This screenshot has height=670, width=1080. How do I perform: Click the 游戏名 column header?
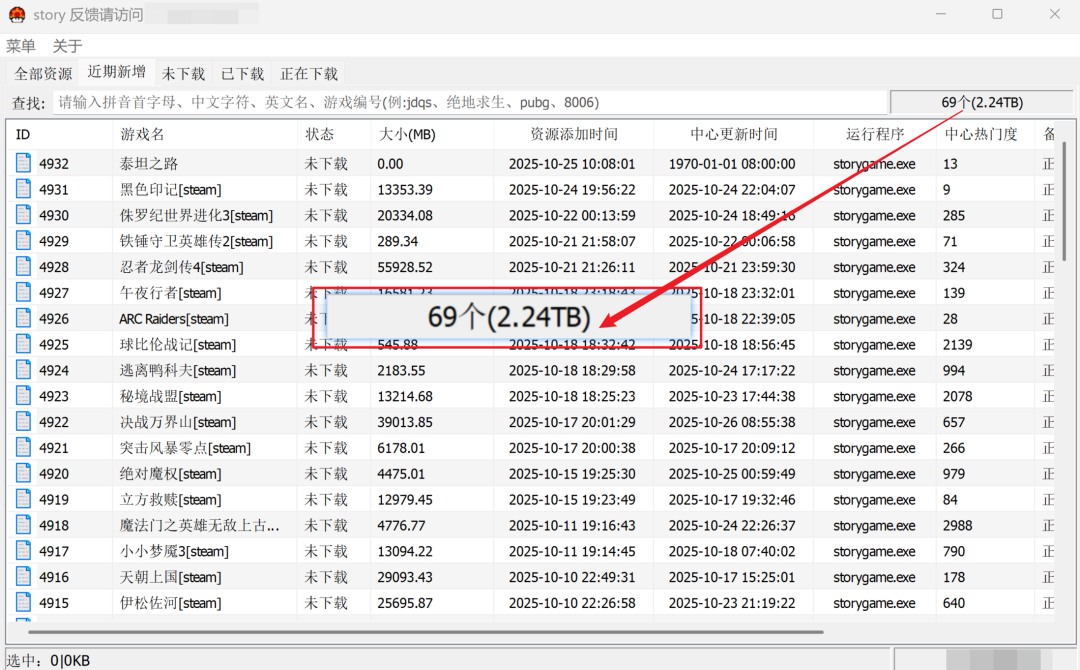pos(142,134)
